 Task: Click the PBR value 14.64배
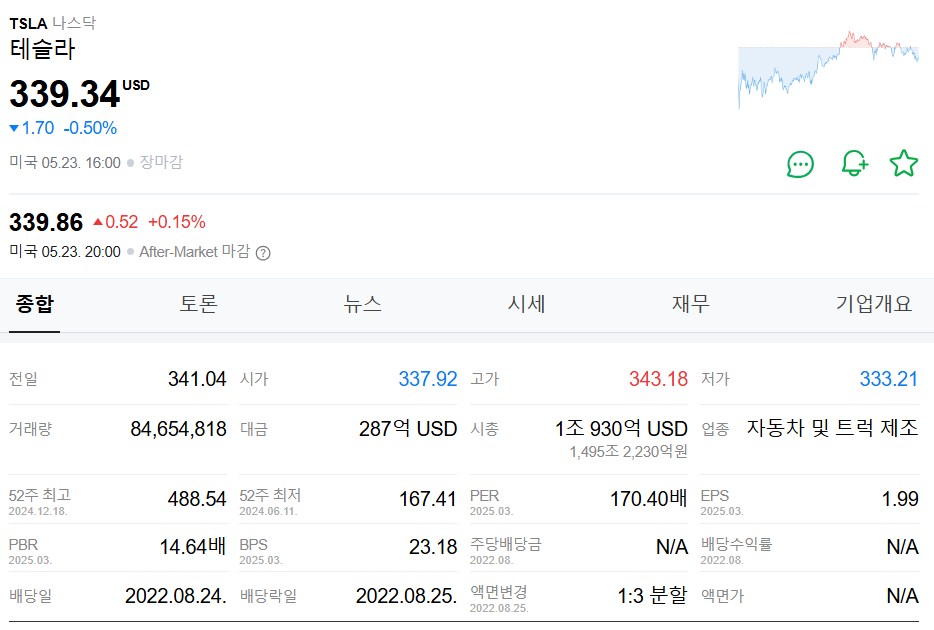coord(193,547)
